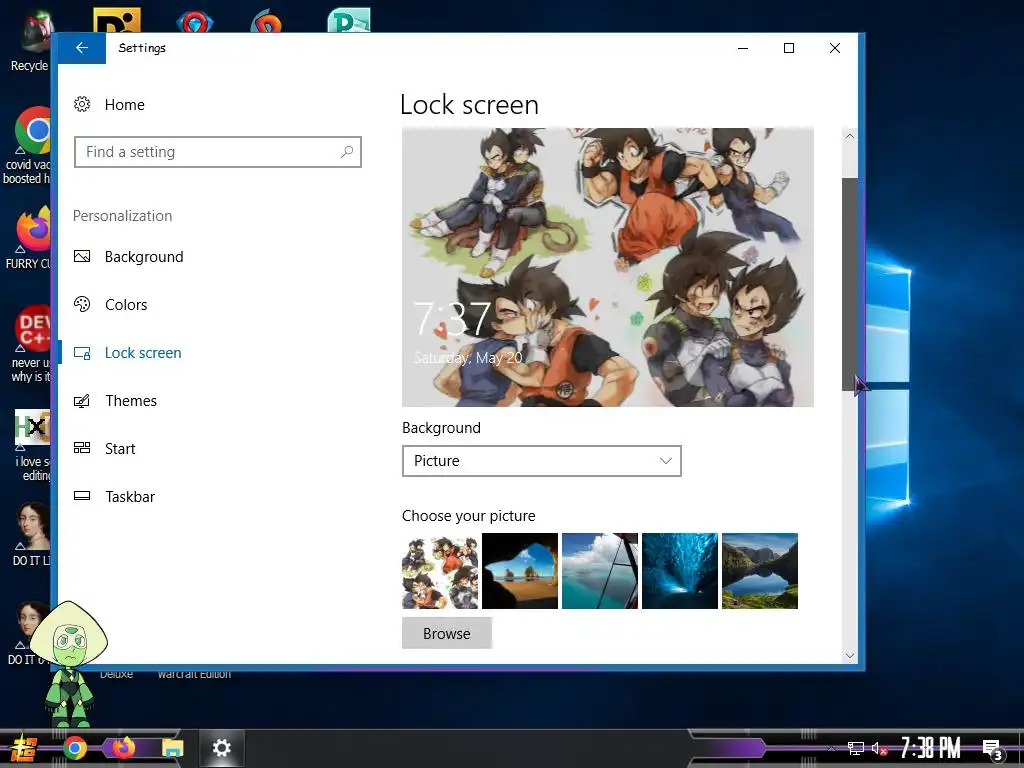Click the Settings vertical scrollbar thumb

tap(850, 284)
